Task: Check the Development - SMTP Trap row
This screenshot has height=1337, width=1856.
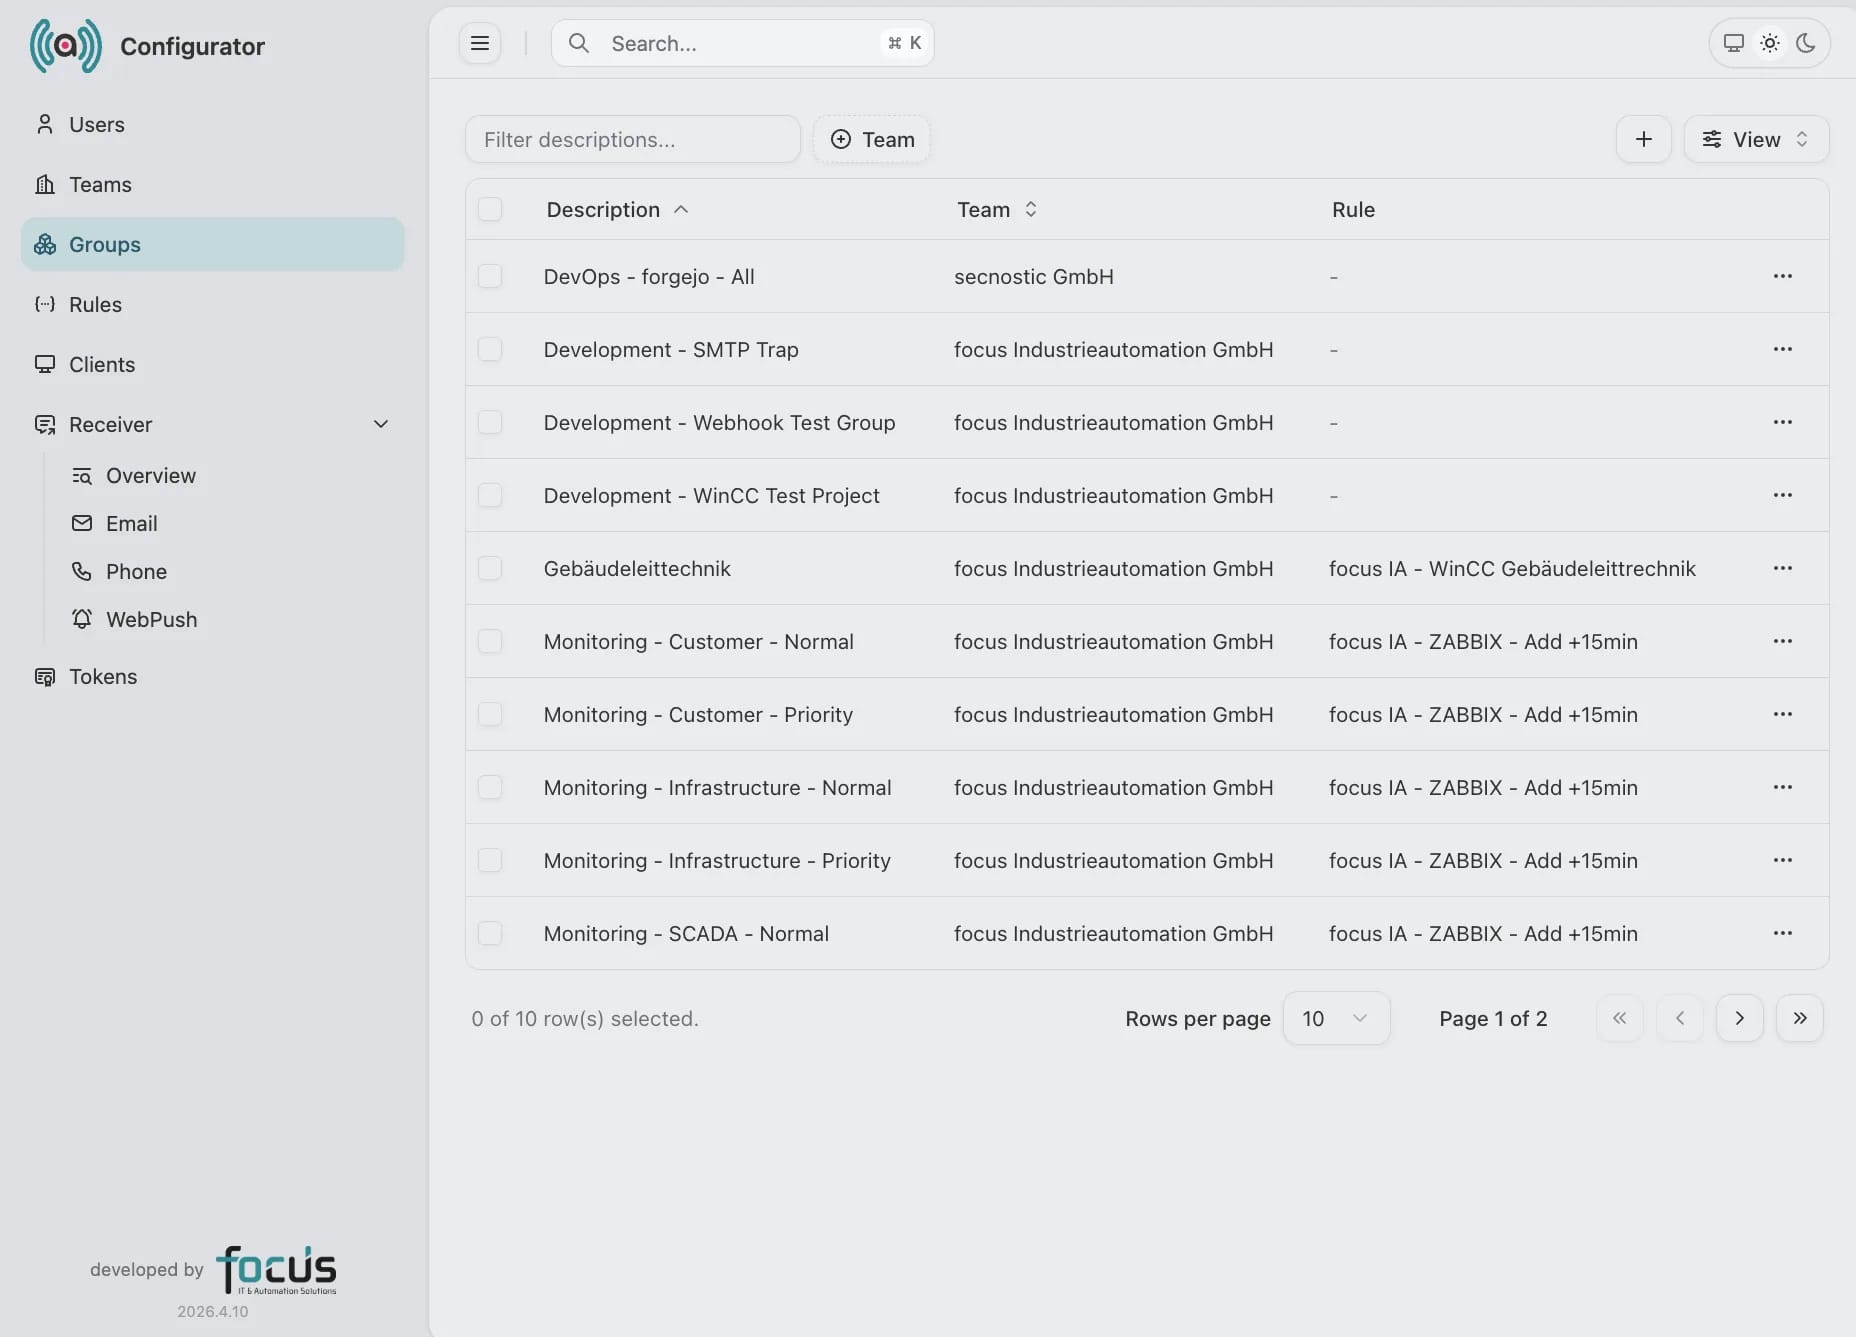Action: [x=490, y=349]
